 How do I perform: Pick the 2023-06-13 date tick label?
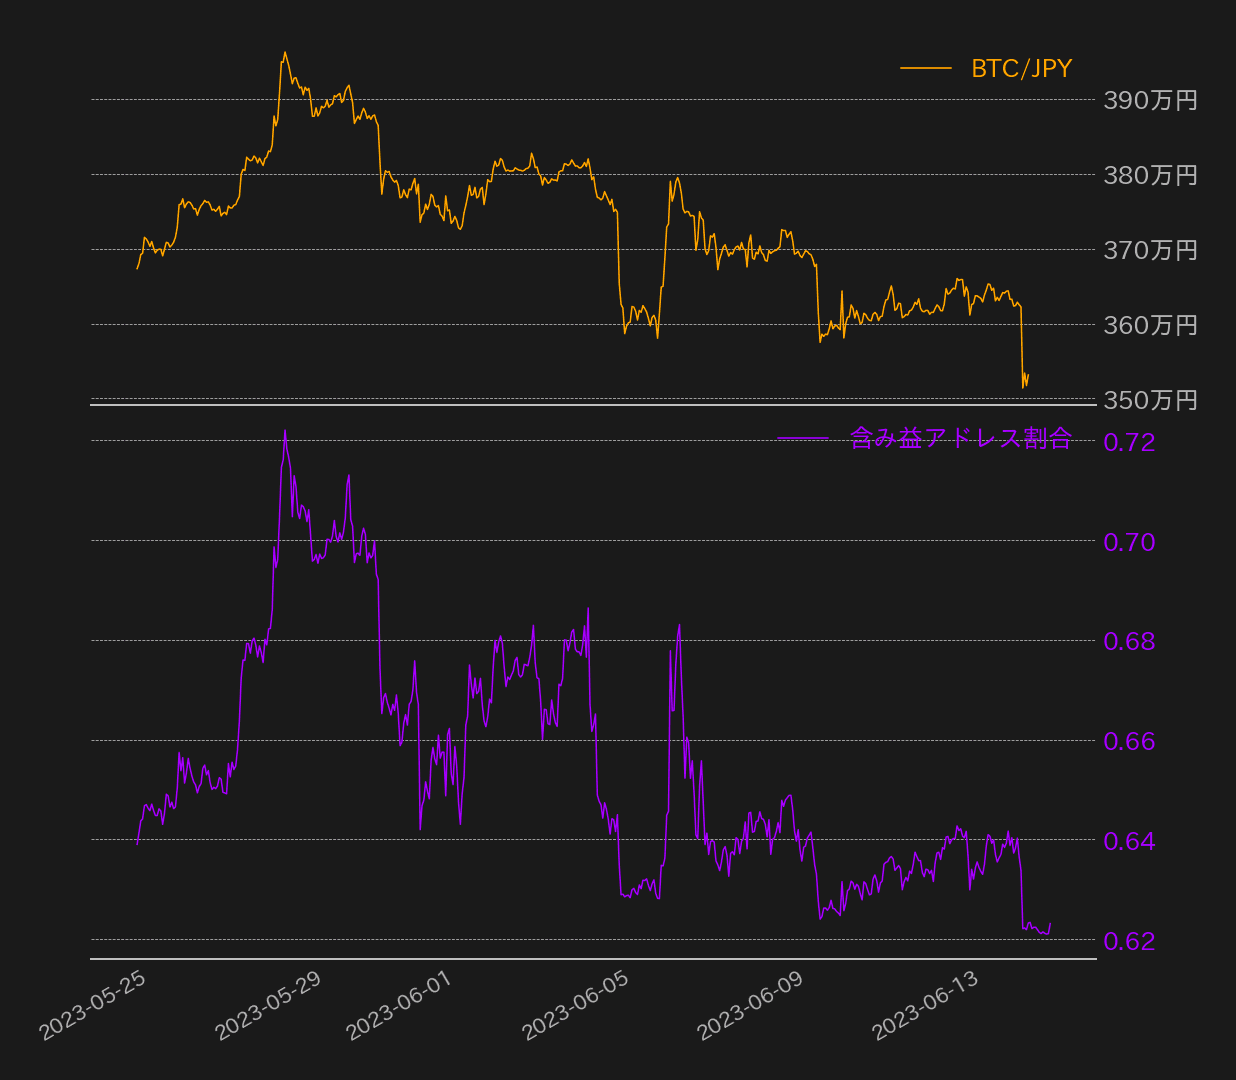click(x=925, y=1005)
